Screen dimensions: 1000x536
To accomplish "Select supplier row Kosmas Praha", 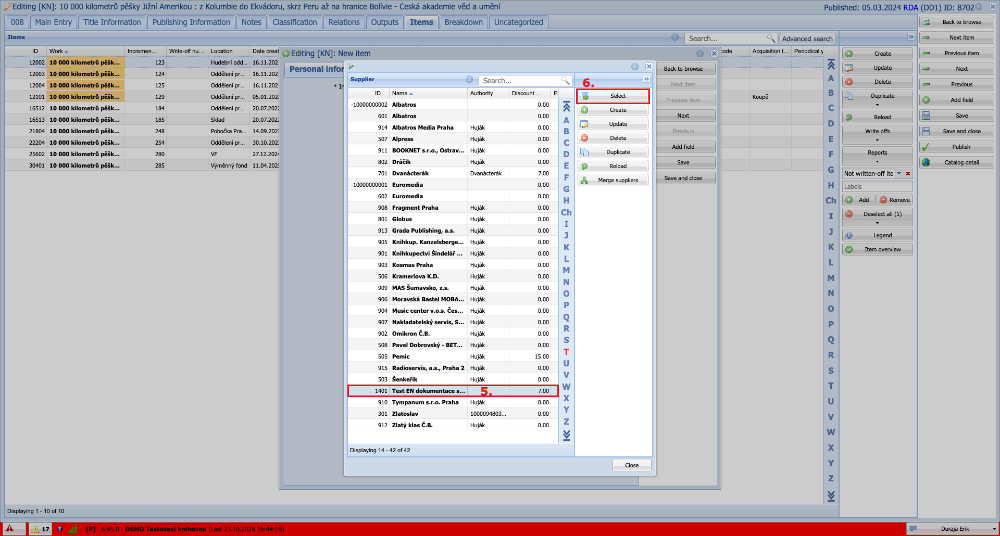I will tap(453, 264).
